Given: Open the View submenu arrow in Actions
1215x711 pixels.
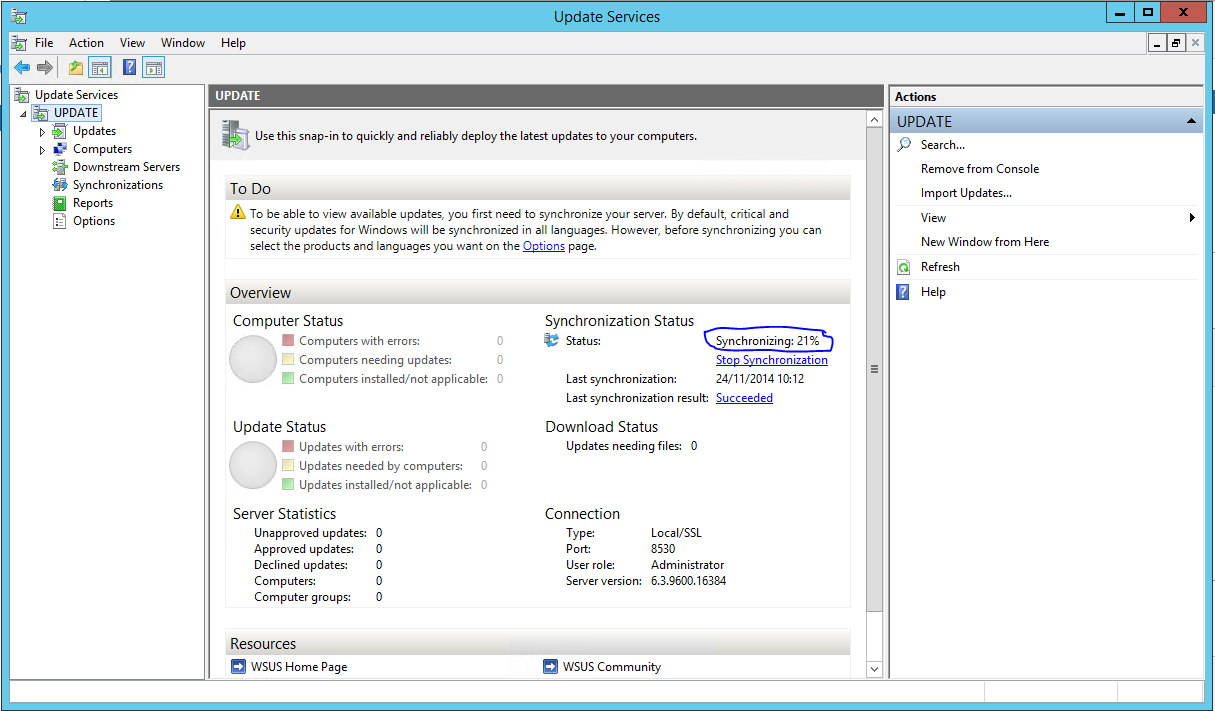Looking at the screenshot, I should point(1192,217).
